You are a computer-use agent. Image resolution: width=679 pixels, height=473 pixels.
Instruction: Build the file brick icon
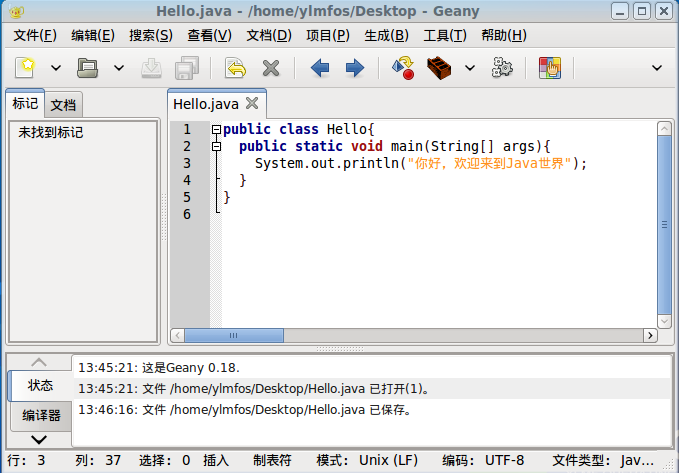point(439,68)
